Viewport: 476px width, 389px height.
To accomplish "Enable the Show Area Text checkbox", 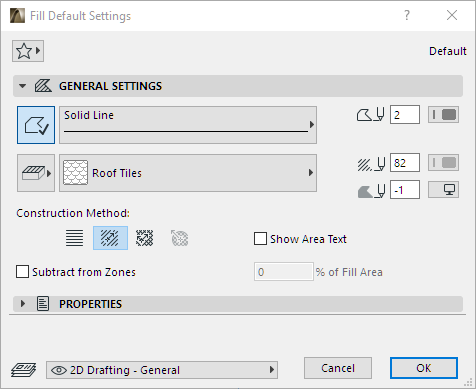I will pos(260,239).
